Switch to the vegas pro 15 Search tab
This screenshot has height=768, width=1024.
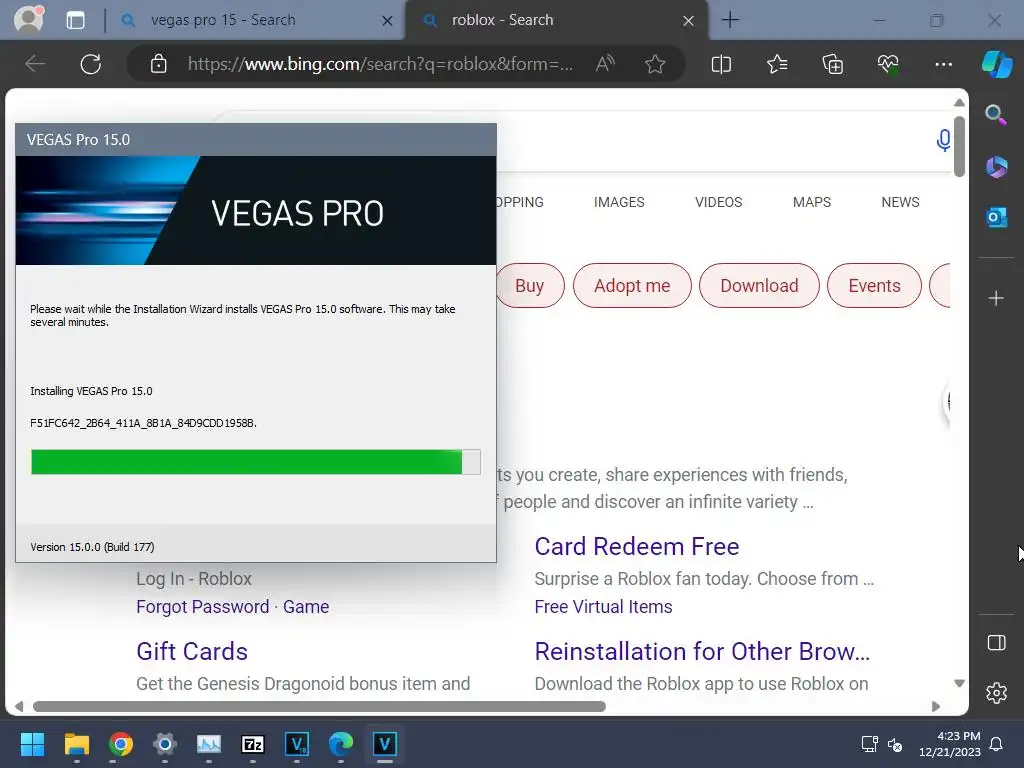point(223,20)
